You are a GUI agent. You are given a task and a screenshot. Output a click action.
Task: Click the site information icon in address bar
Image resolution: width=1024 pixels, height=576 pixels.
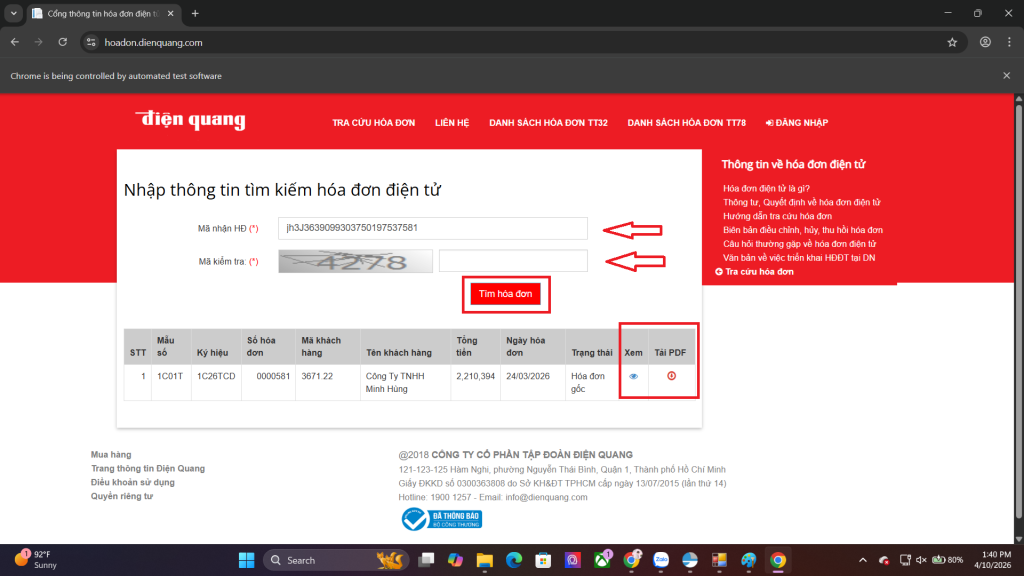click(91, 42)
